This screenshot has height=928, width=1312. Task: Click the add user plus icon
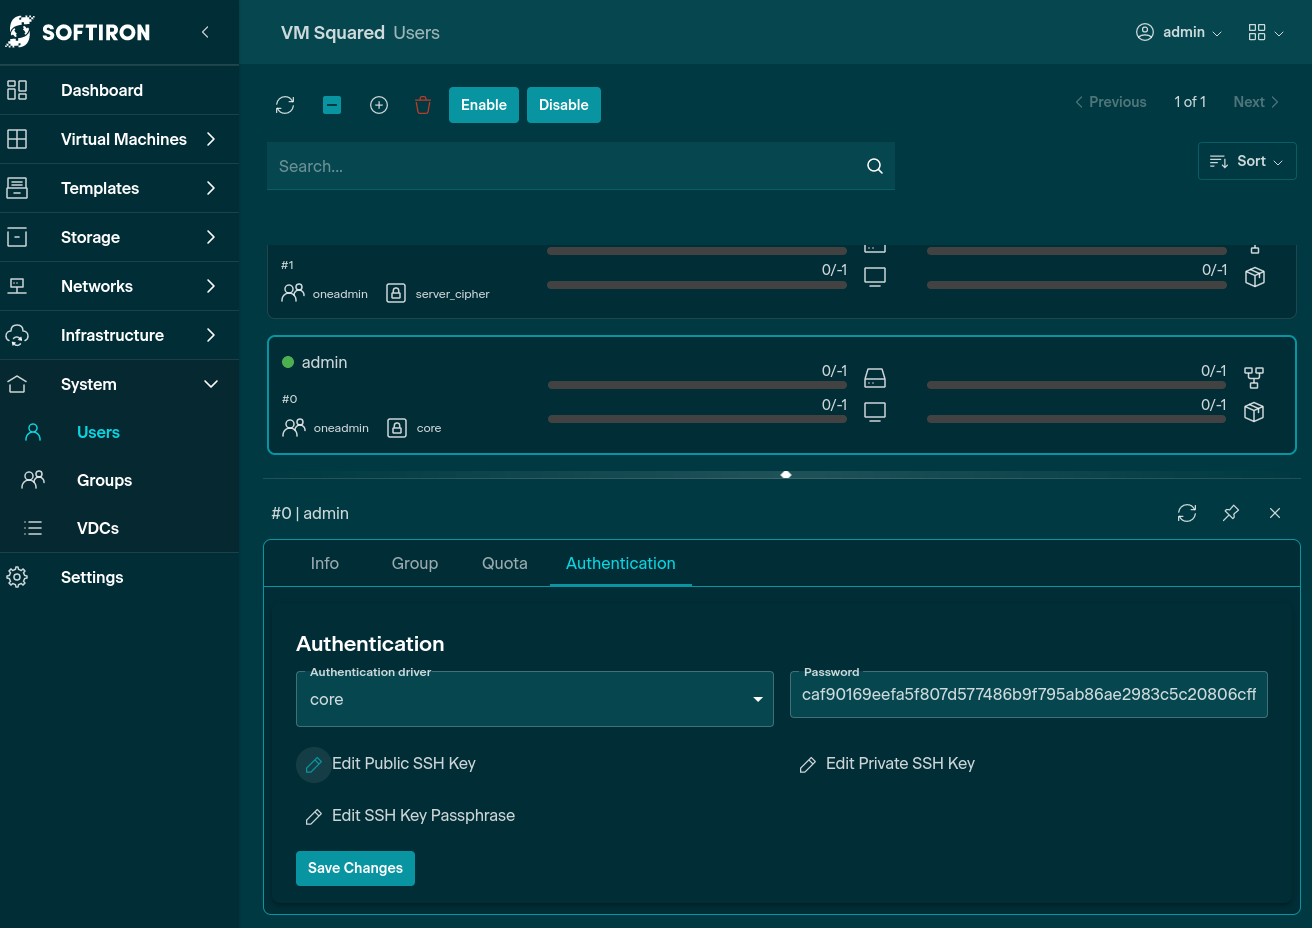(379, 105)
